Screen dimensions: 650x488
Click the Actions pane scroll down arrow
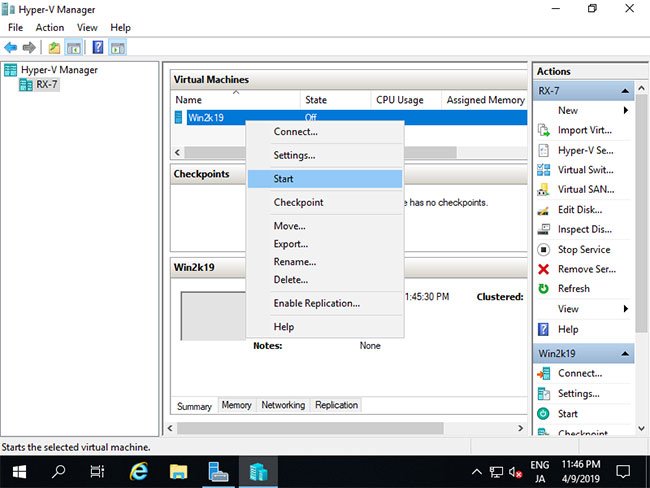click(x=641, y=429)
